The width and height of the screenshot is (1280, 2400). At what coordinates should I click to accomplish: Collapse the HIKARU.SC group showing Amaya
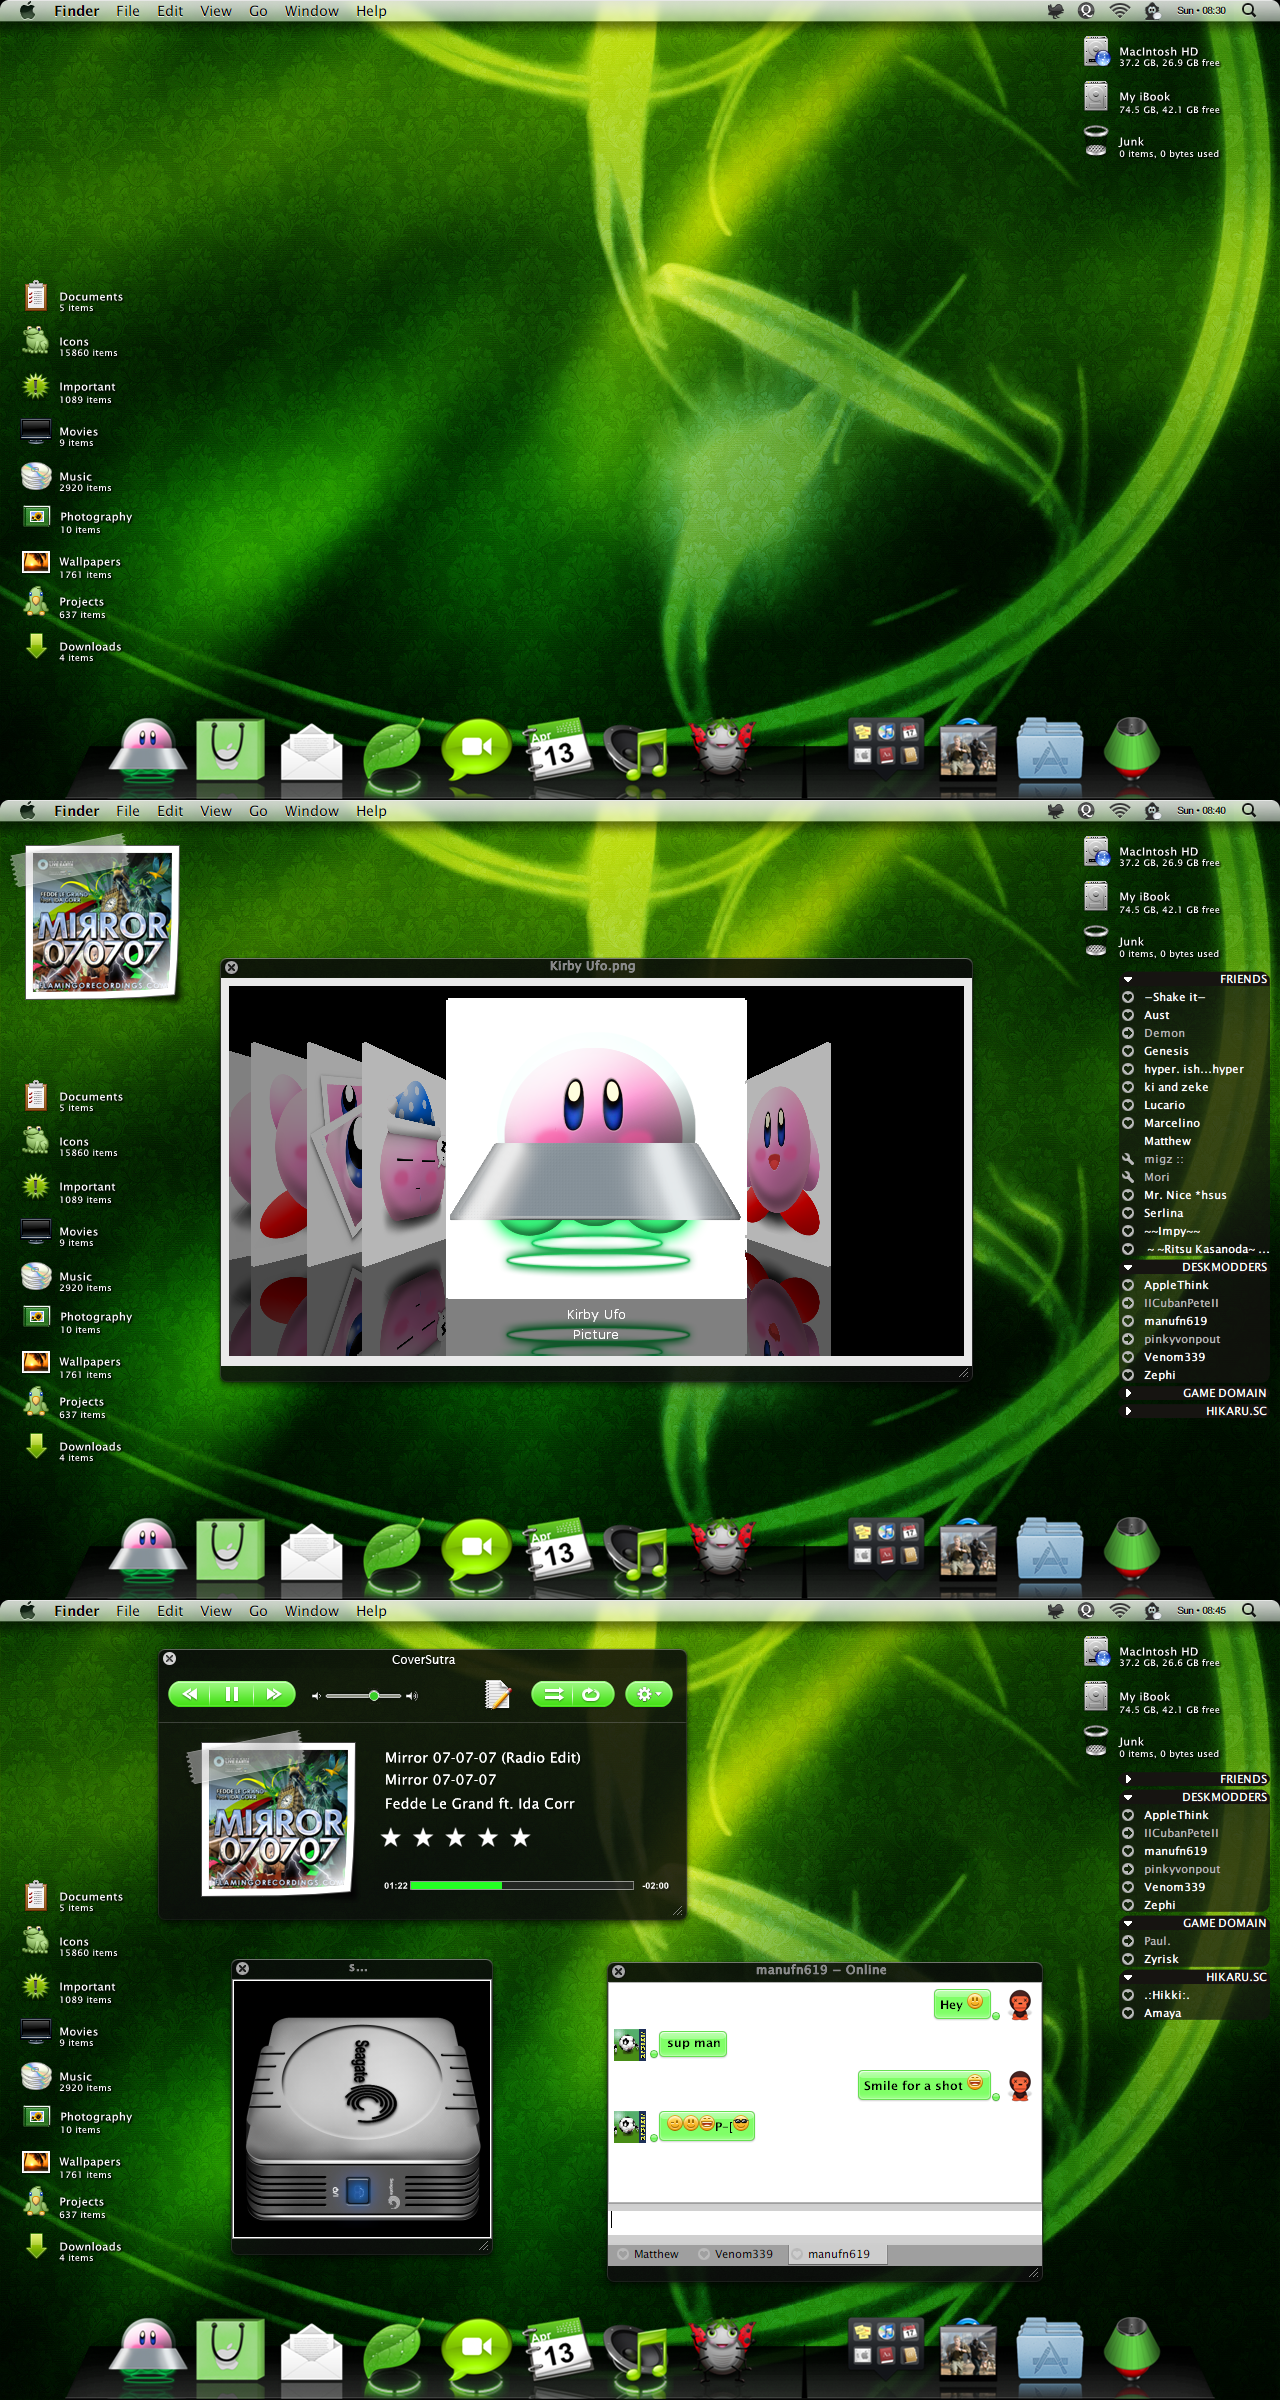click(x=1128, y=1977)
